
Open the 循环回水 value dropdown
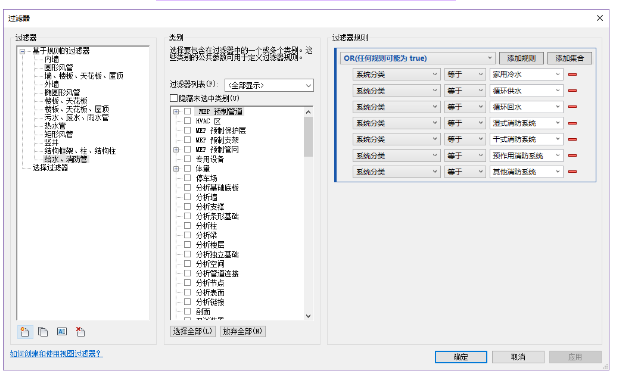tap(526, 107)
